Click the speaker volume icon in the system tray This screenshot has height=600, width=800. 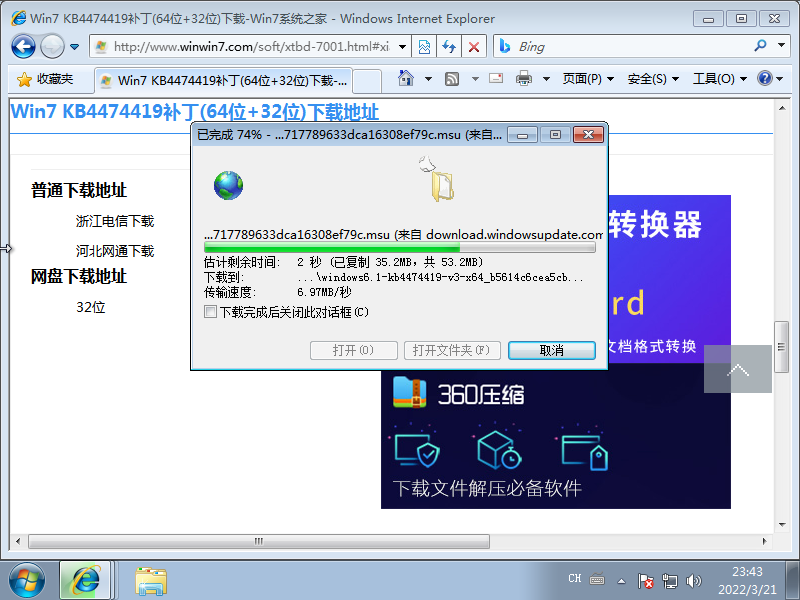(x=694, y=580)
